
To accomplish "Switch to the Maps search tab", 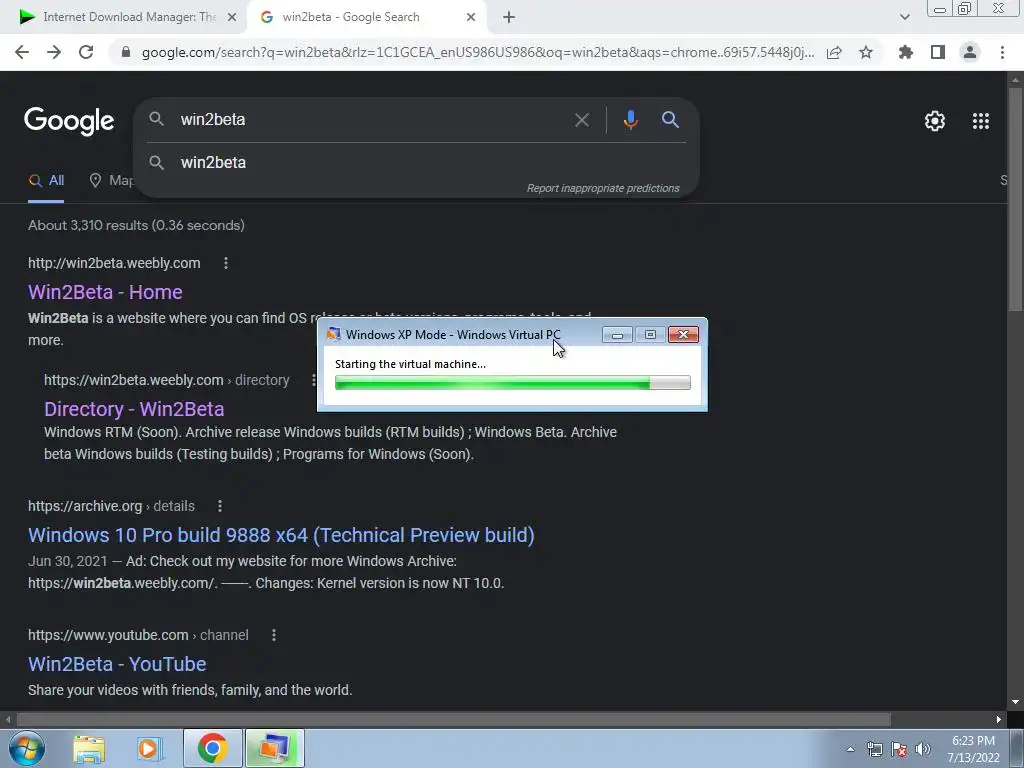I will point(111,181).
